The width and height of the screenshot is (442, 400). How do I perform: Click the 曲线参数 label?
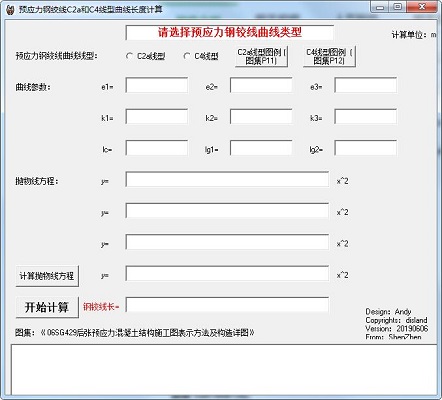point(33,87)
